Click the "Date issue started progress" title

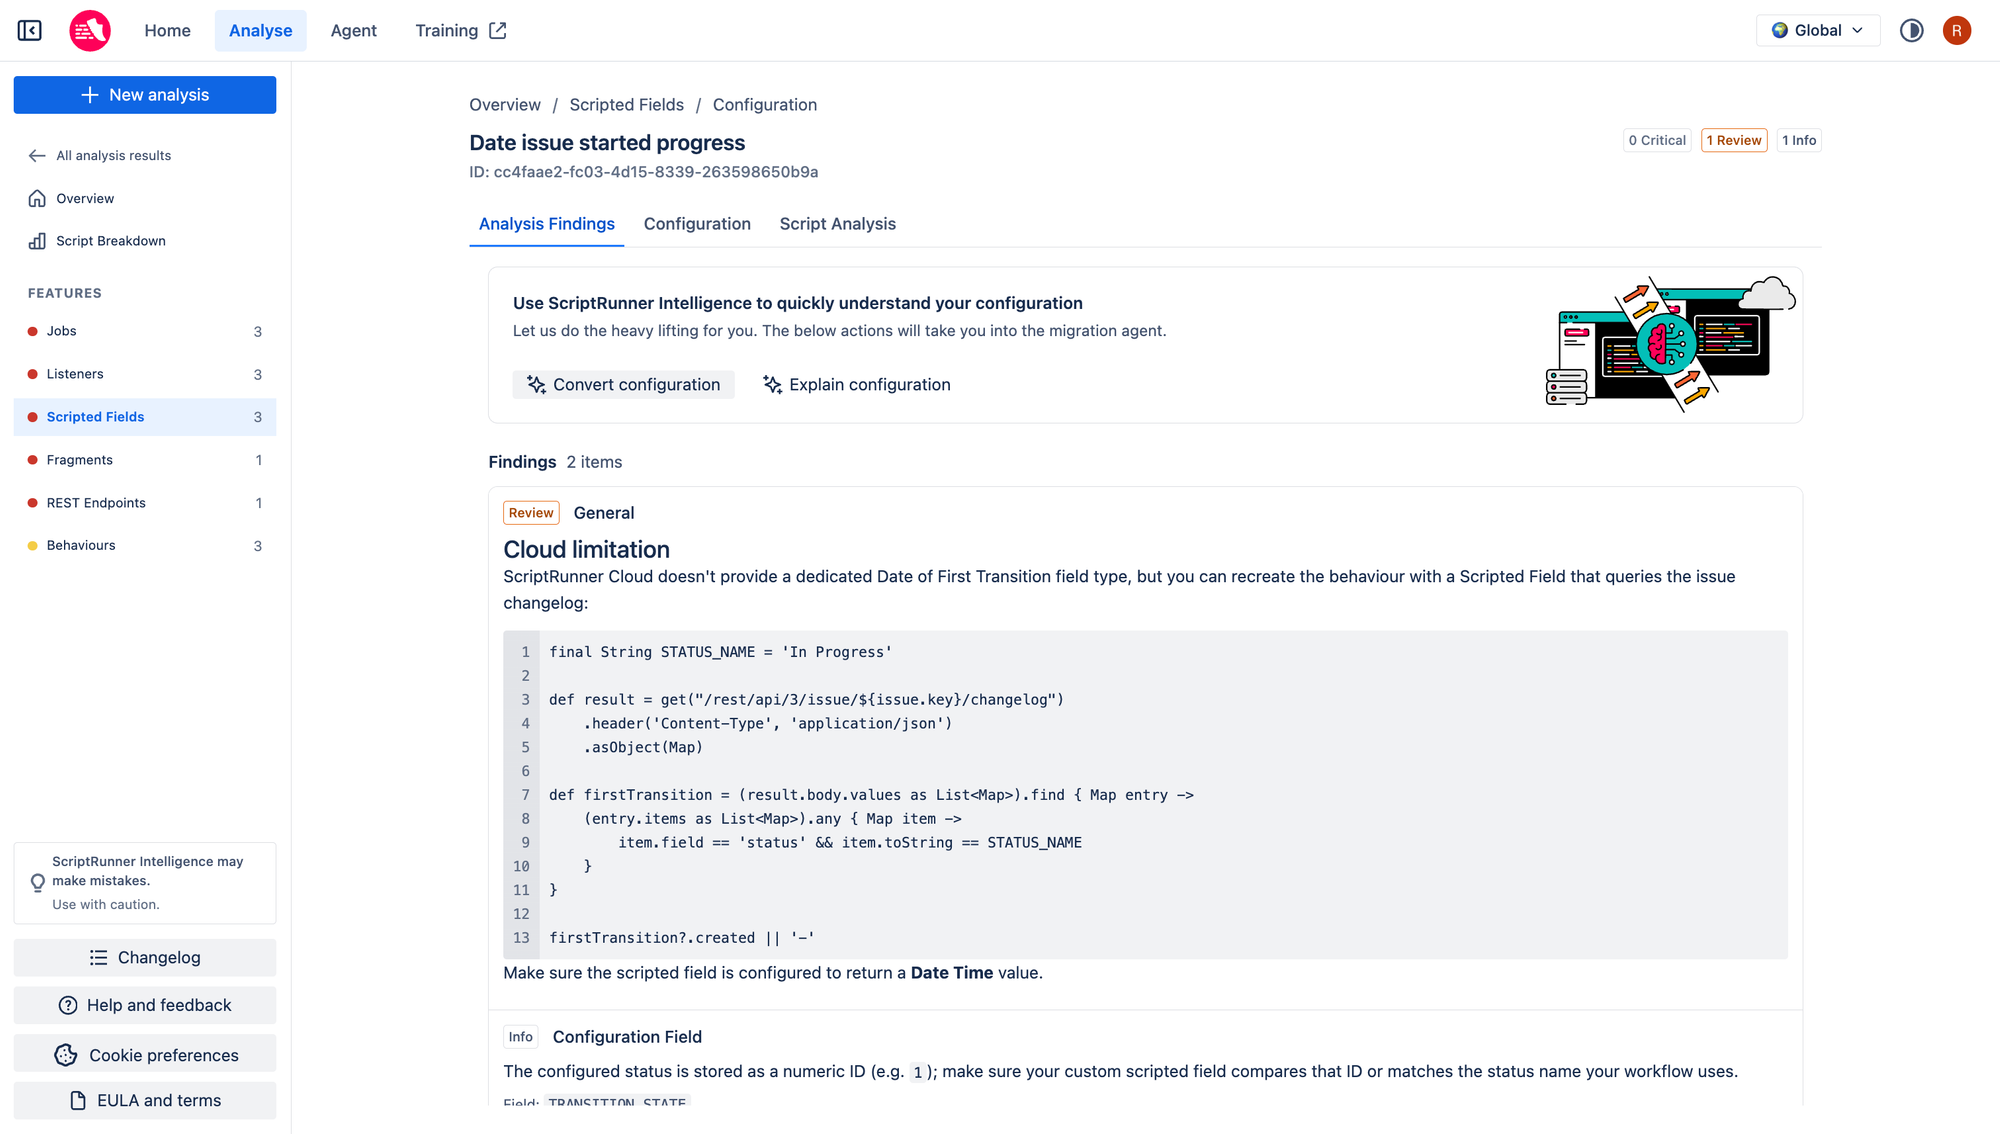coord(608,143)
